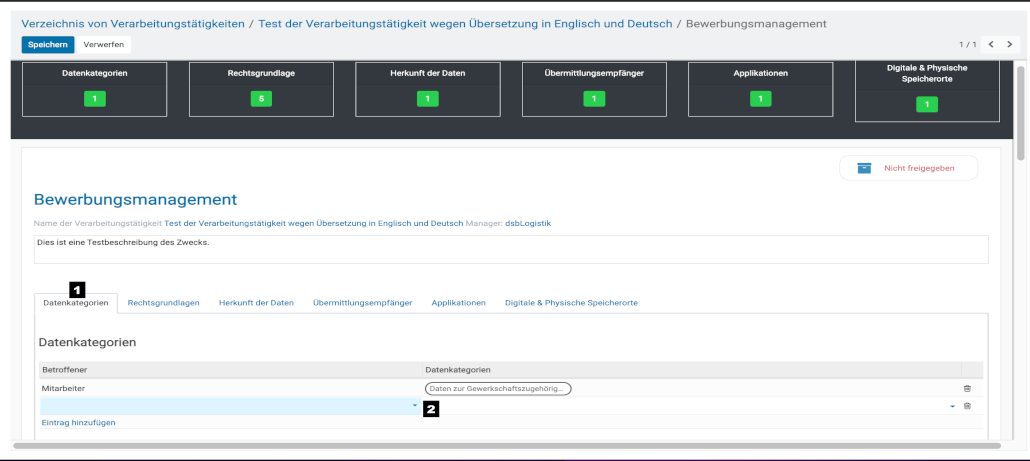1030x461 pixels.
Task: Click the purpose description text field
Action: pos(510,249)
